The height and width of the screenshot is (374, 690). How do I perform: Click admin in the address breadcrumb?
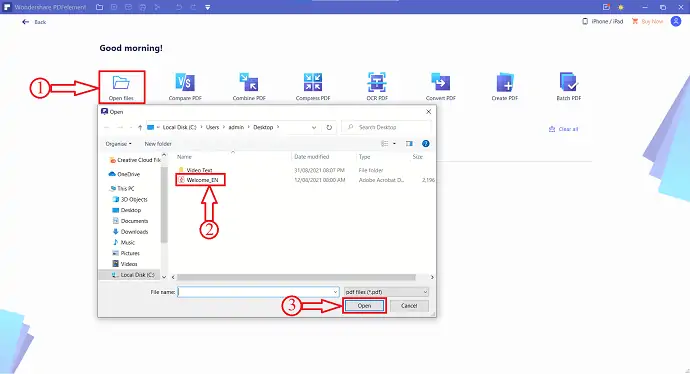point(236,127)
